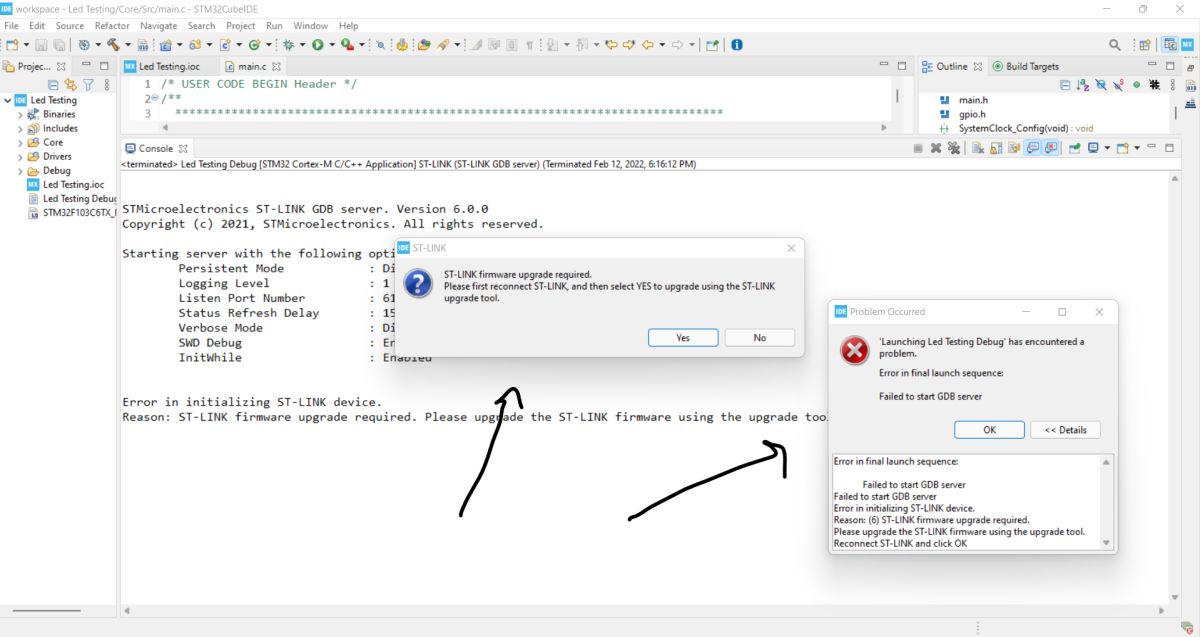
Task: Expand the Binaries folder
Action: click(20, 114)
